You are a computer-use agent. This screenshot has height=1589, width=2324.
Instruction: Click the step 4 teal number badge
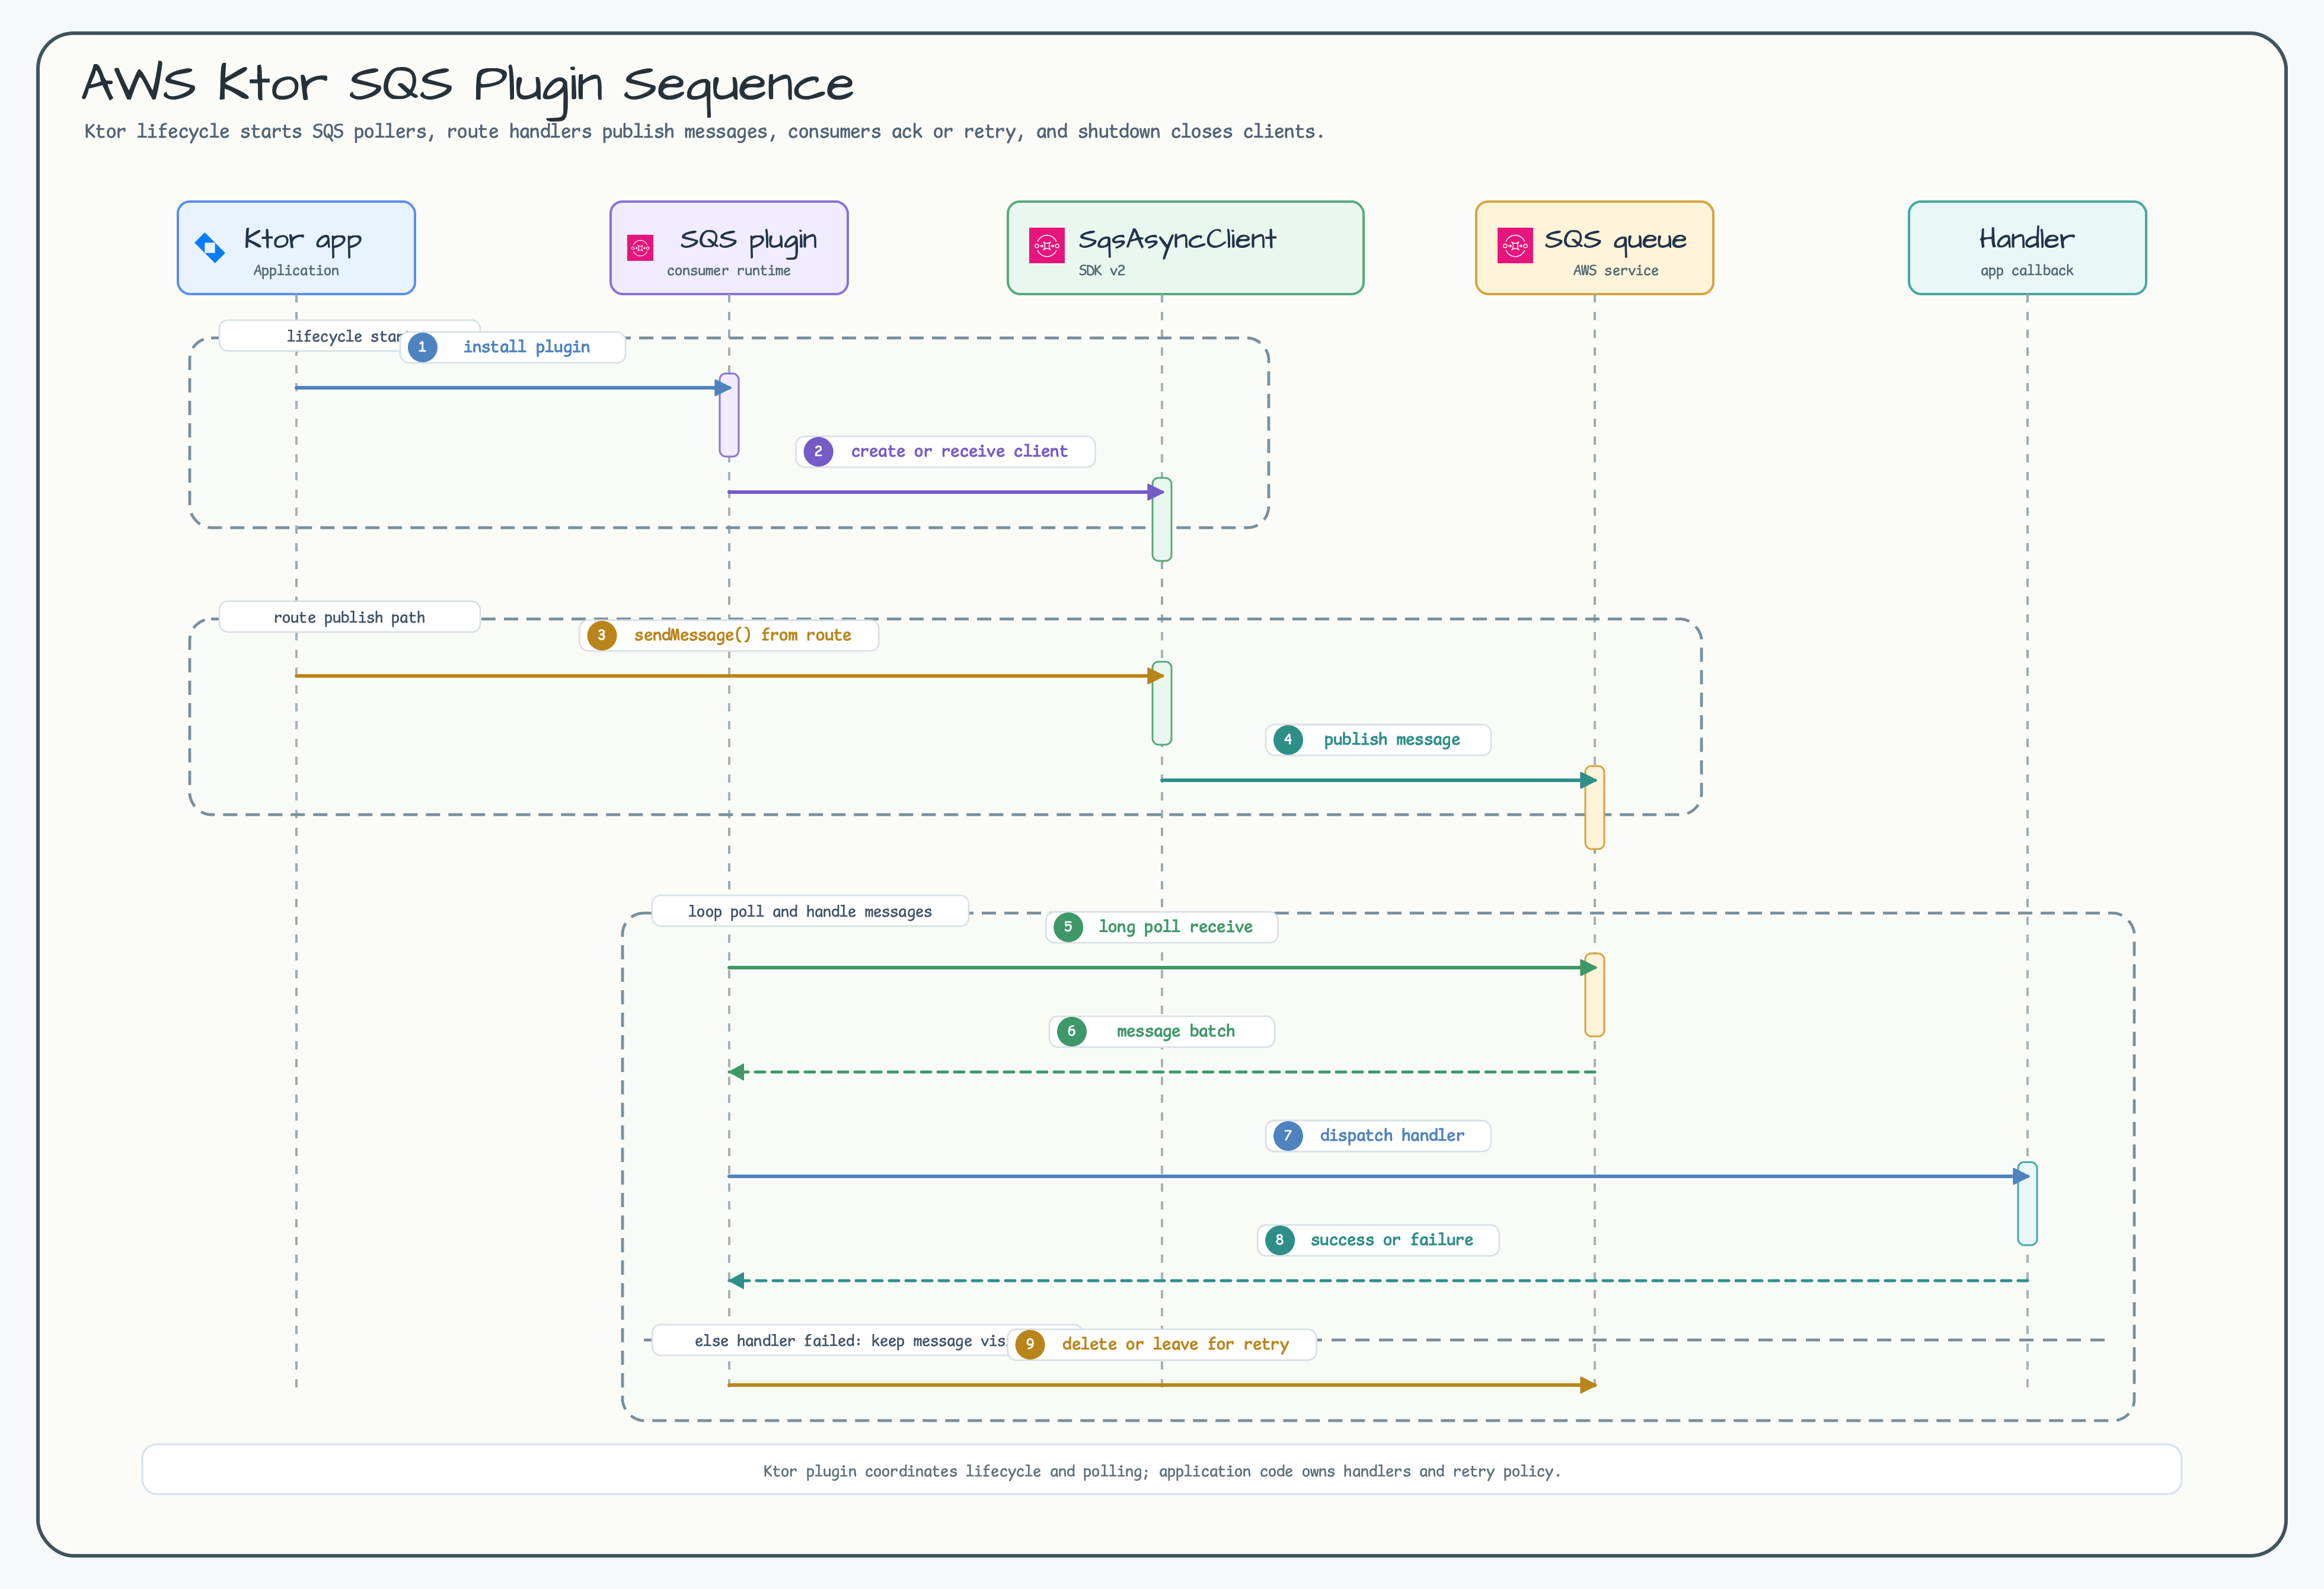[1288, 740]
